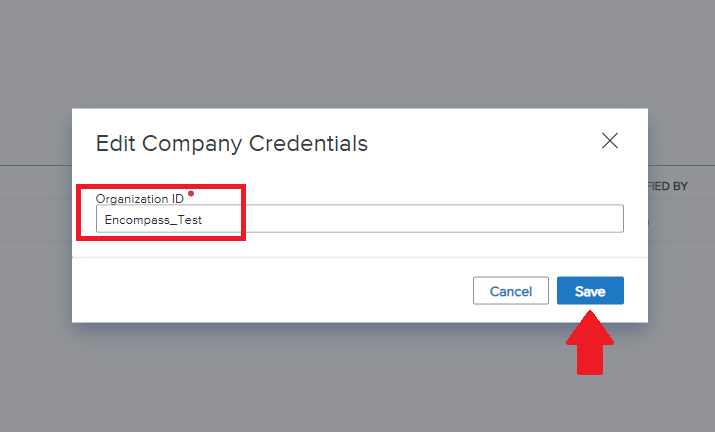Screen dimensions: 715x432
Task: Click the dimmed background above the dialog
Action: [x=358, y=54]
